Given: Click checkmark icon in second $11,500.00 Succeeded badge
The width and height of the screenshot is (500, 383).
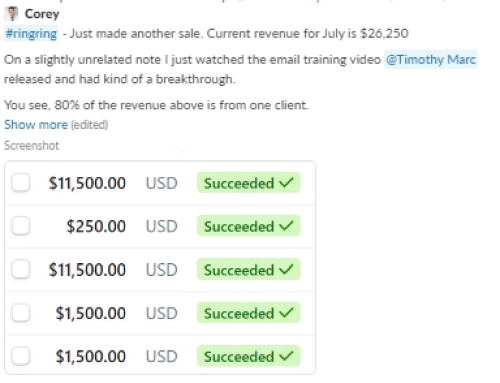Looking at the screenshot, I should tap(286, 269).
